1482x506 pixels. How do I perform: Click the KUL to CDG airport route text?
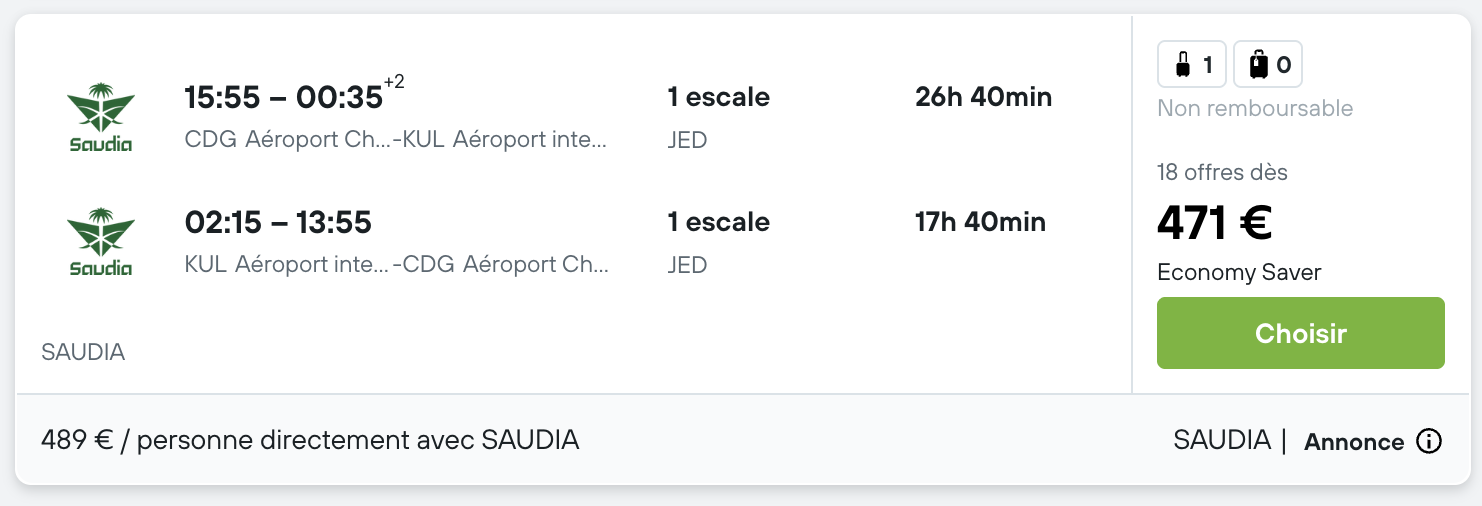[x=397, y=265]
